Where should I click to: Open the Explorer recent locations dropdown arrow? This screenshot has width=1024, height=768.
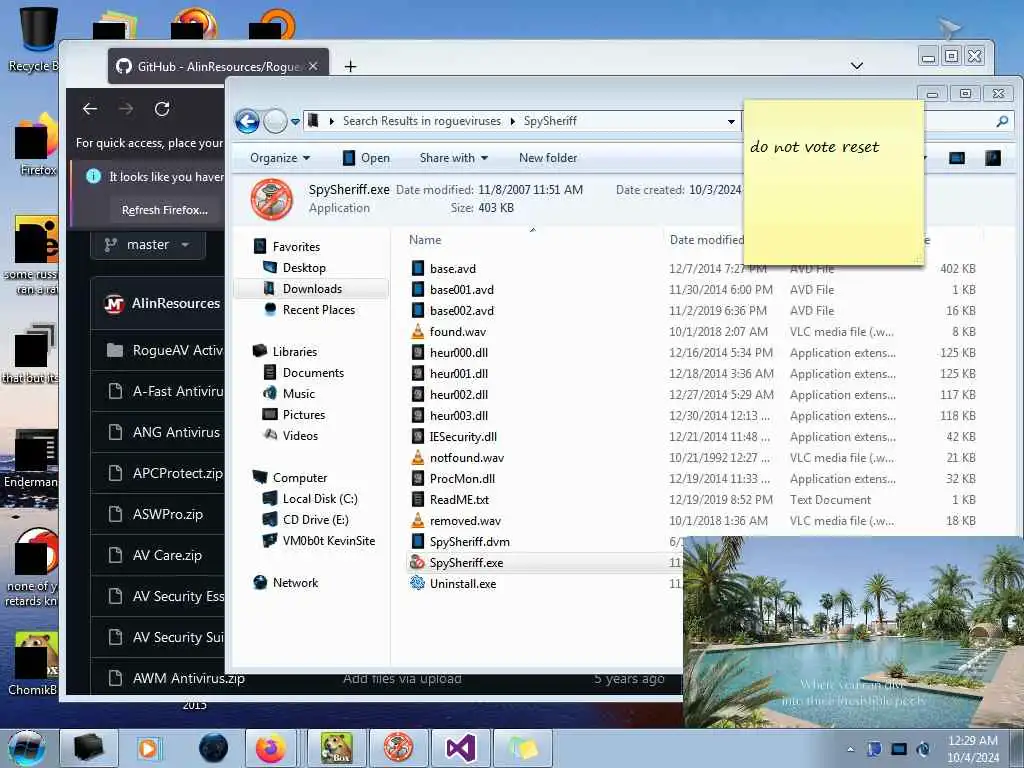295,121
